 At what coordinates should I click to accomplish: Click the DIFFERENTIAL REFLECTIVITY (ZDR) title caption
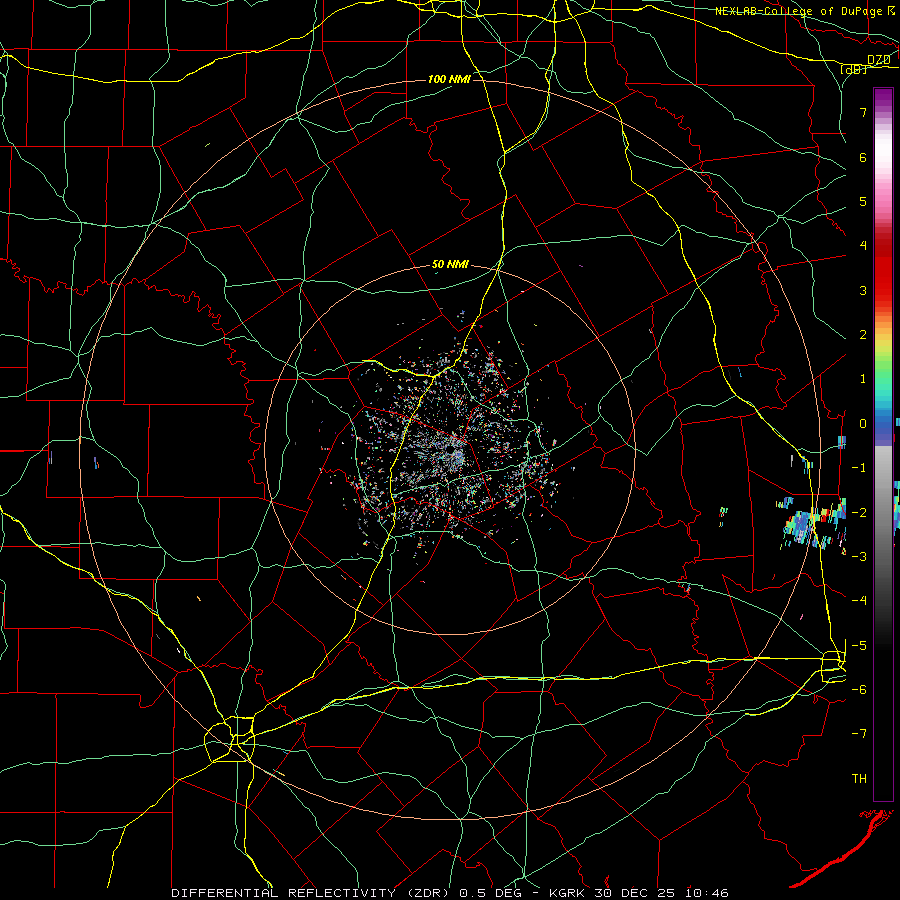[x=311, y=893]
